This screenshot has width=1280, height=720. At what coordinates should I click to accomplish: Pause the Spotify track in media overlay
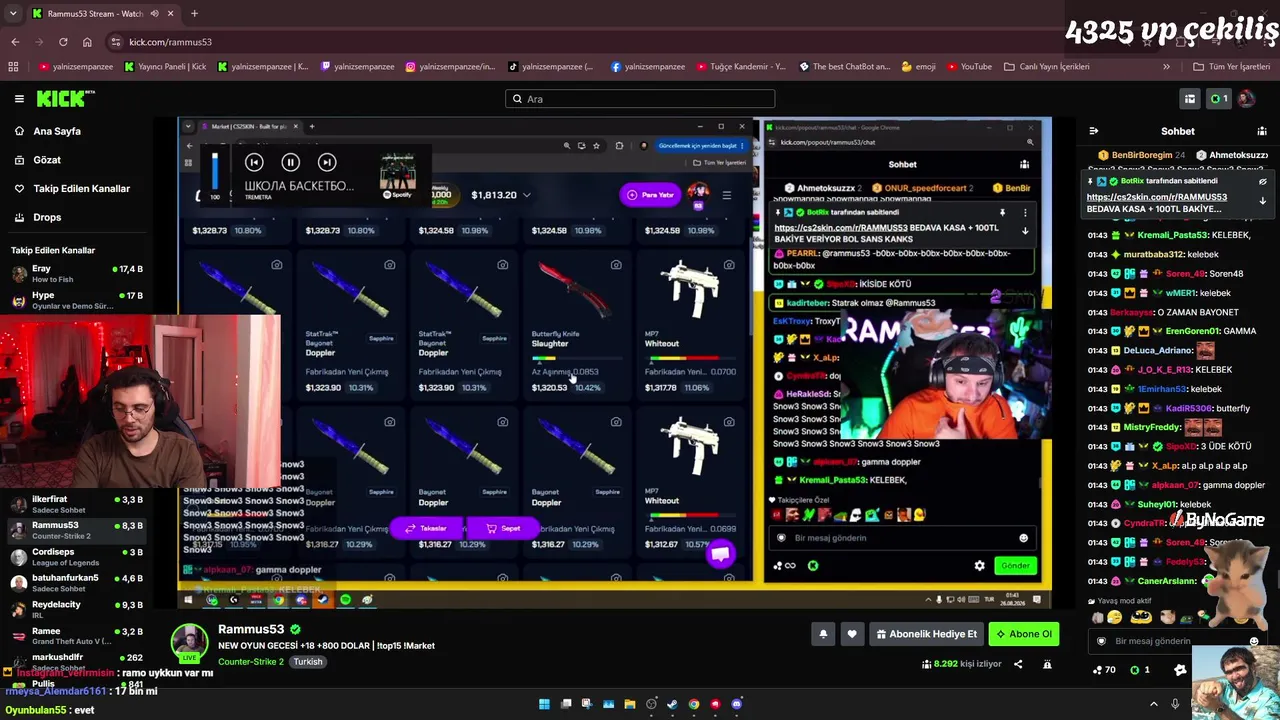pyautogui.click(x=290, y=162)
